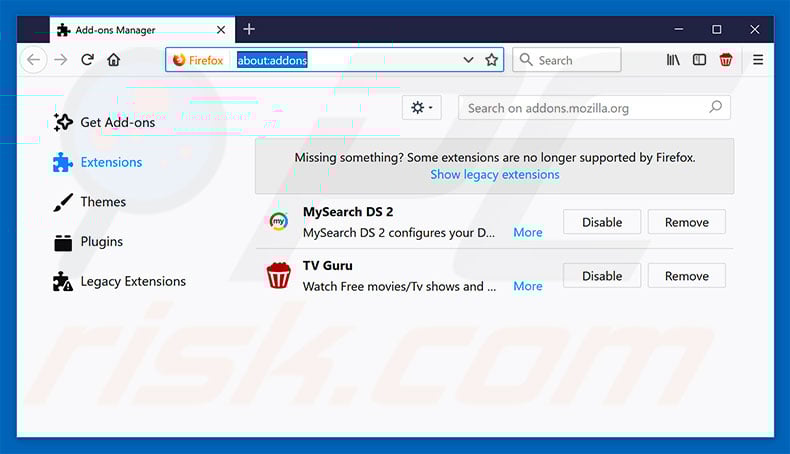Open More for TV Guru

(x=528, y=286)
